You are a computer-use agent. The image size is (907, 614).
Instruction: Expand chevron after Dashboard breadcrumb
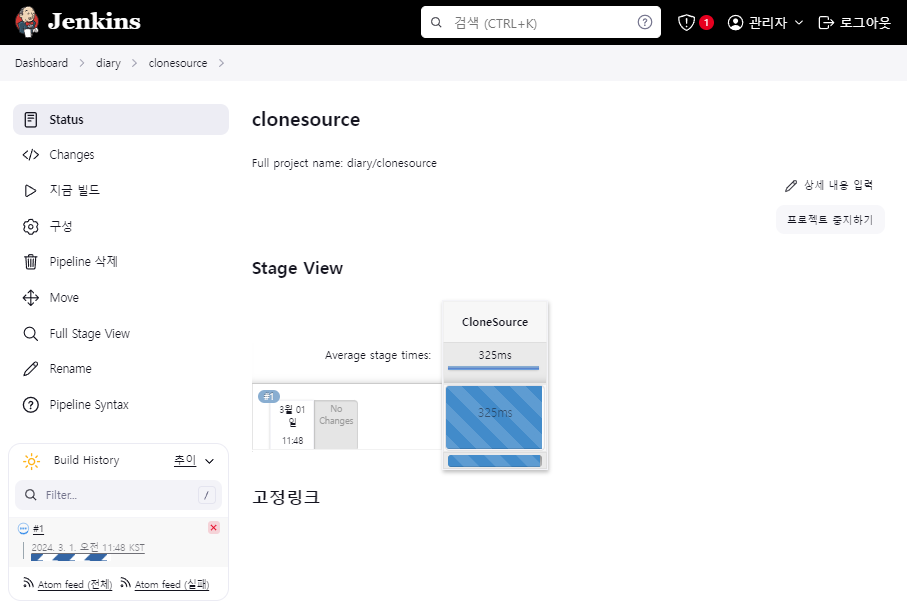tap(82, 63)
